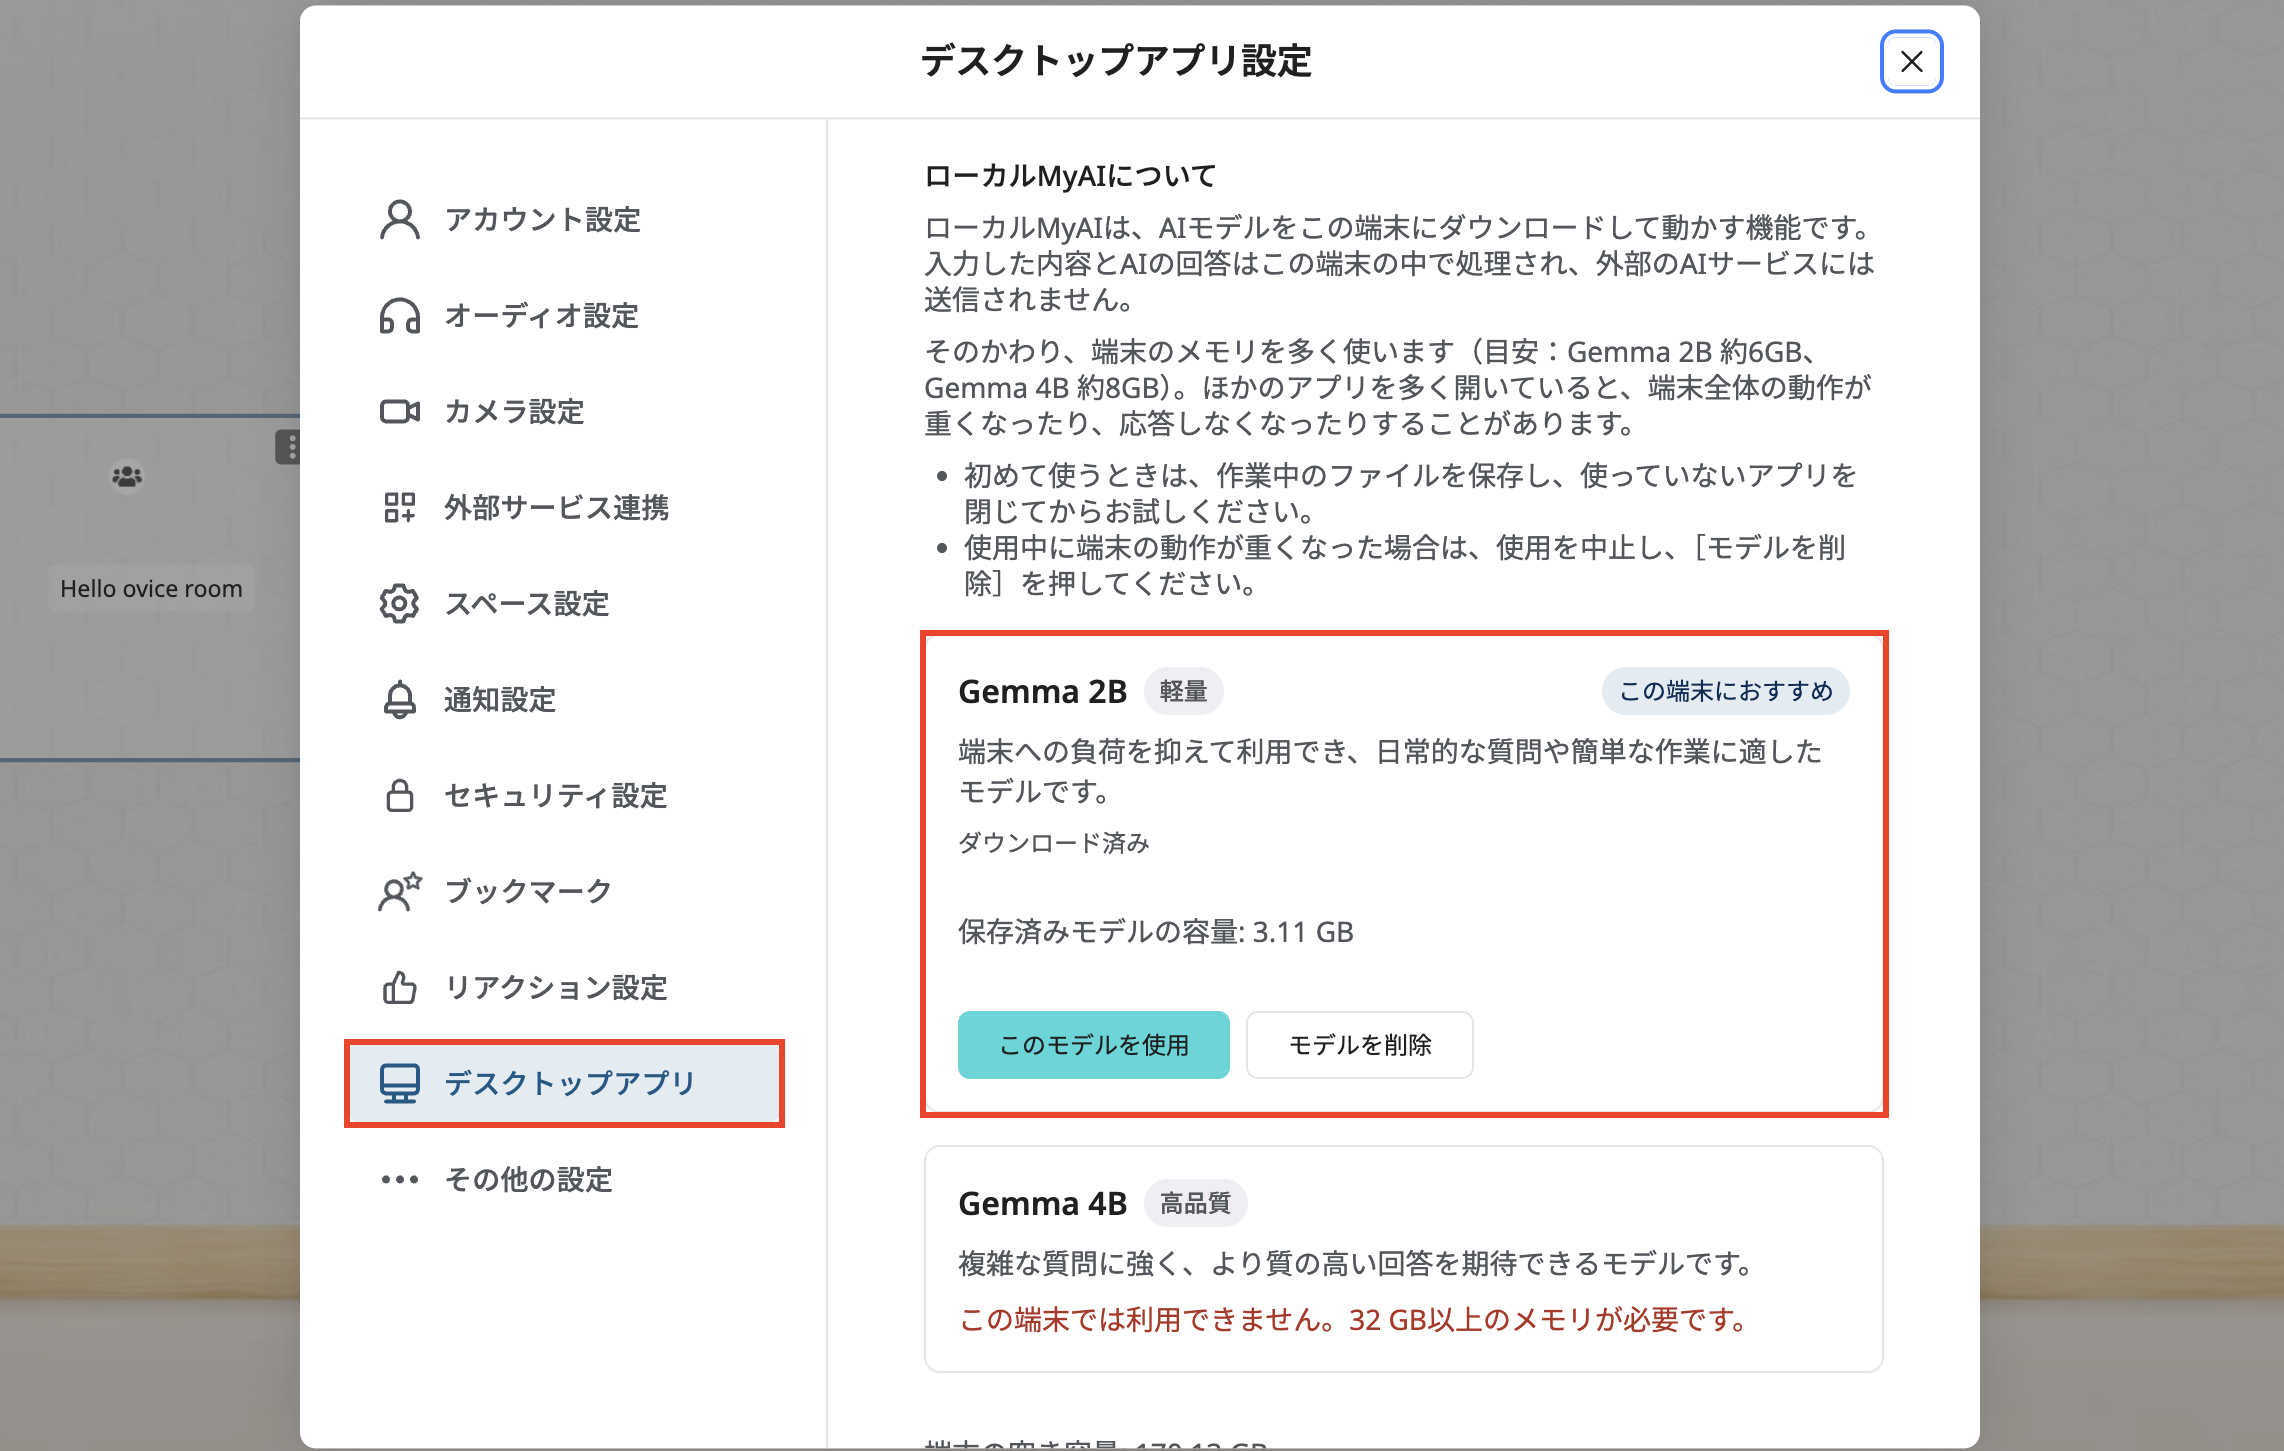Click the カメラ設定 camera icon
Viewport: 2284px width, 1451px height.
(400, 411)
